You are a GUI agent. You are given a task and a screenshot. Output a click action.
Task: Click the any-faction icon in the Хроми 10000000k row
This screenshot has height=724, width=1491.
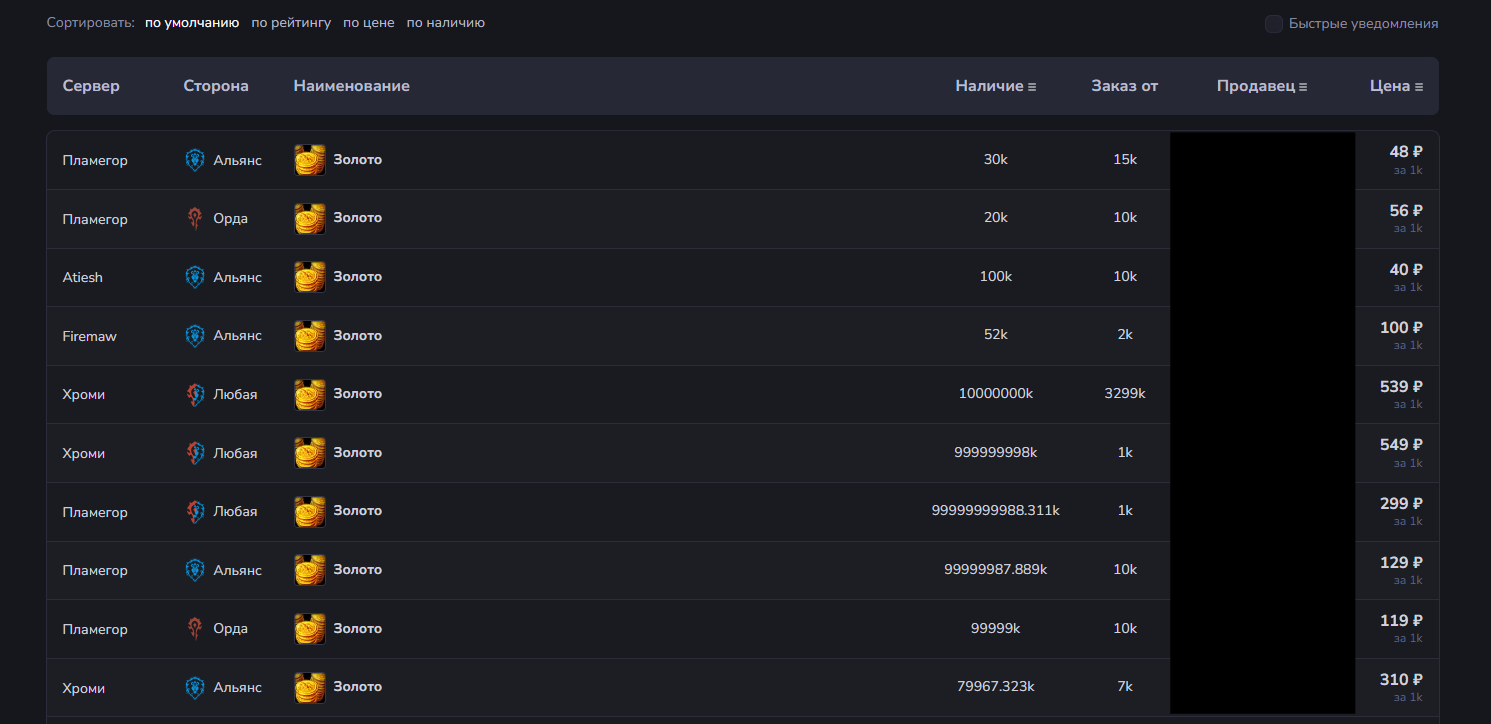click(x=195, y=394)
